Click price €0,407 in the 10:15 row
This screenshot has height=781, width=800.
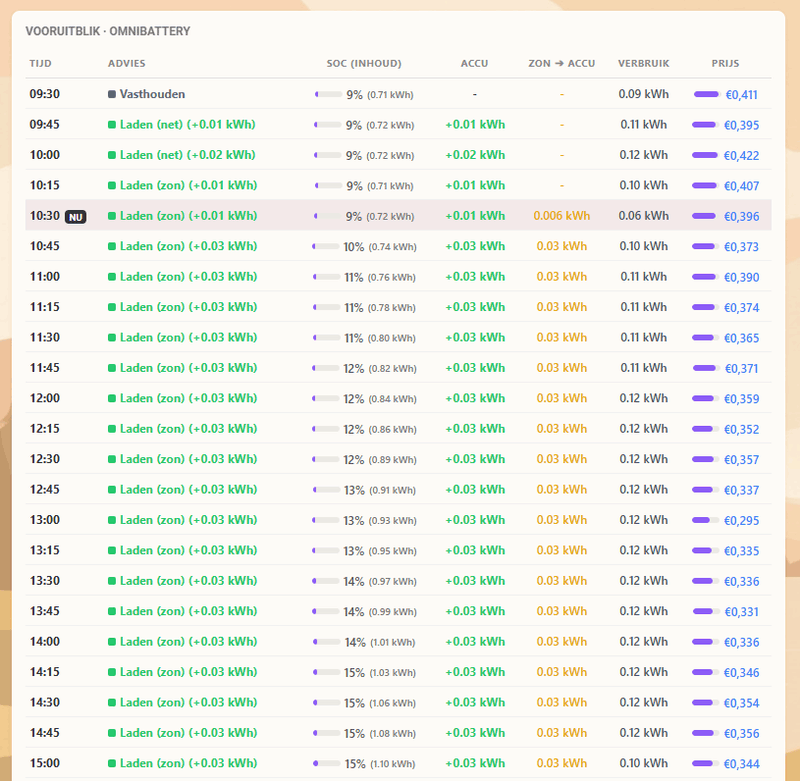pyautogui.click(x=742, y=186)
